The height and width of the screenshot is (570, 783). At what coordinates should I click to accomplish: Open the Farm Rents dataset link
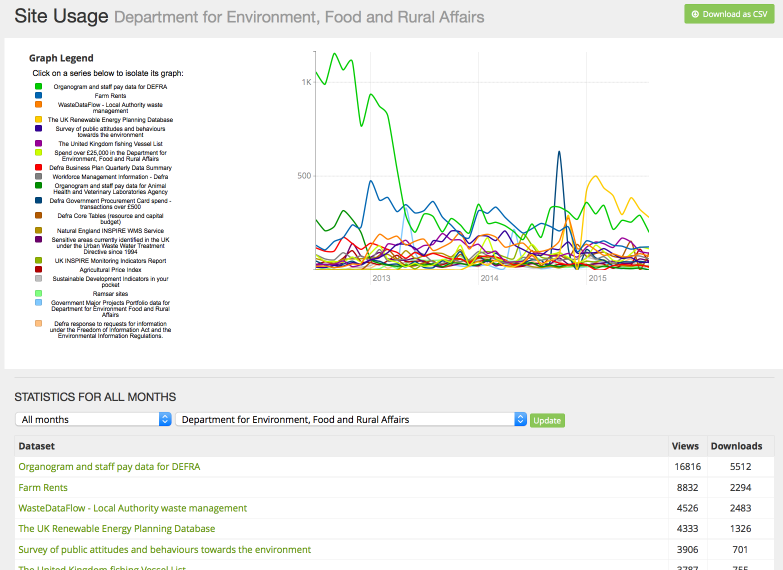pos(43,488)
